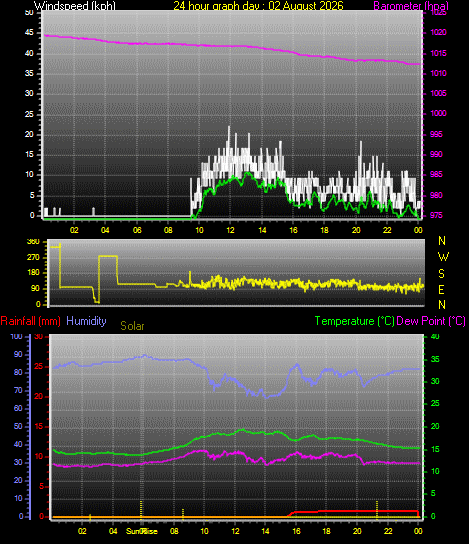Screen dimensions: 469x544
Task: Click the 1020 barometer scale value
Action: click(438, 33)
